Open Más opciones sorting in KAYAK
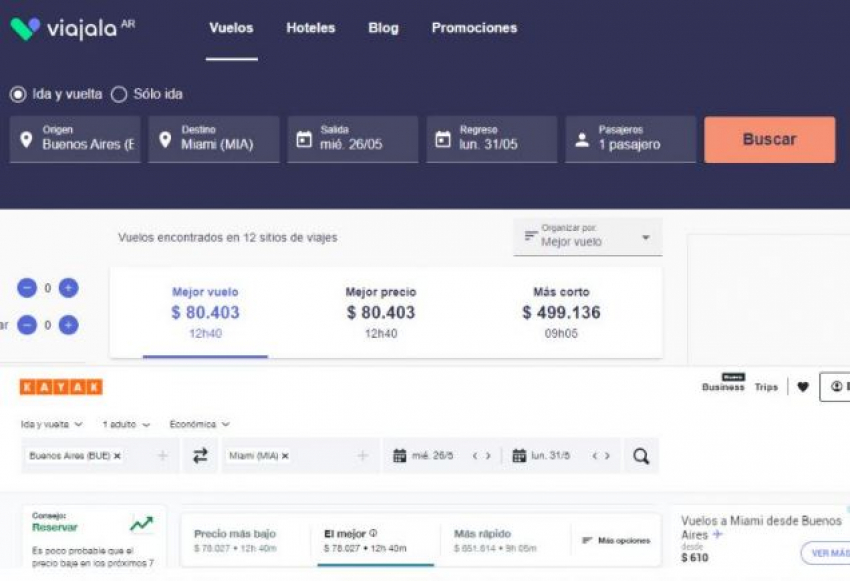The height and width of the screenshot is (581, 850). point(616,540)
